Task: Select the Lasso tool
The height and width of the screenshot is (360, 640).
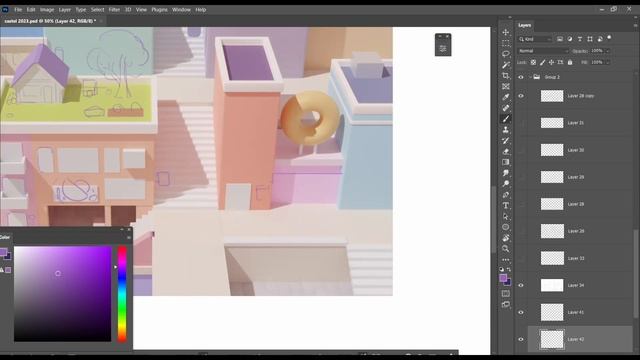Action: click(x=506, y=54)
